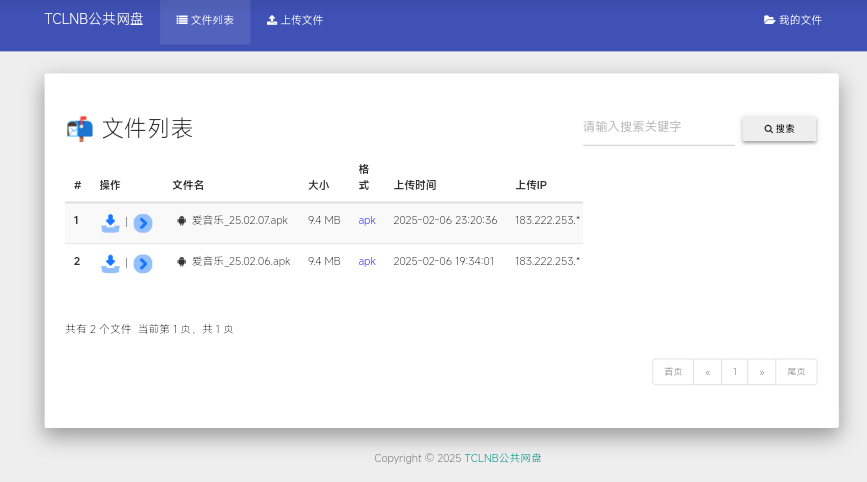The image size is (867, 482).
Task: Click the TCLNB公共网盘 site title
Action: [94, 19]
